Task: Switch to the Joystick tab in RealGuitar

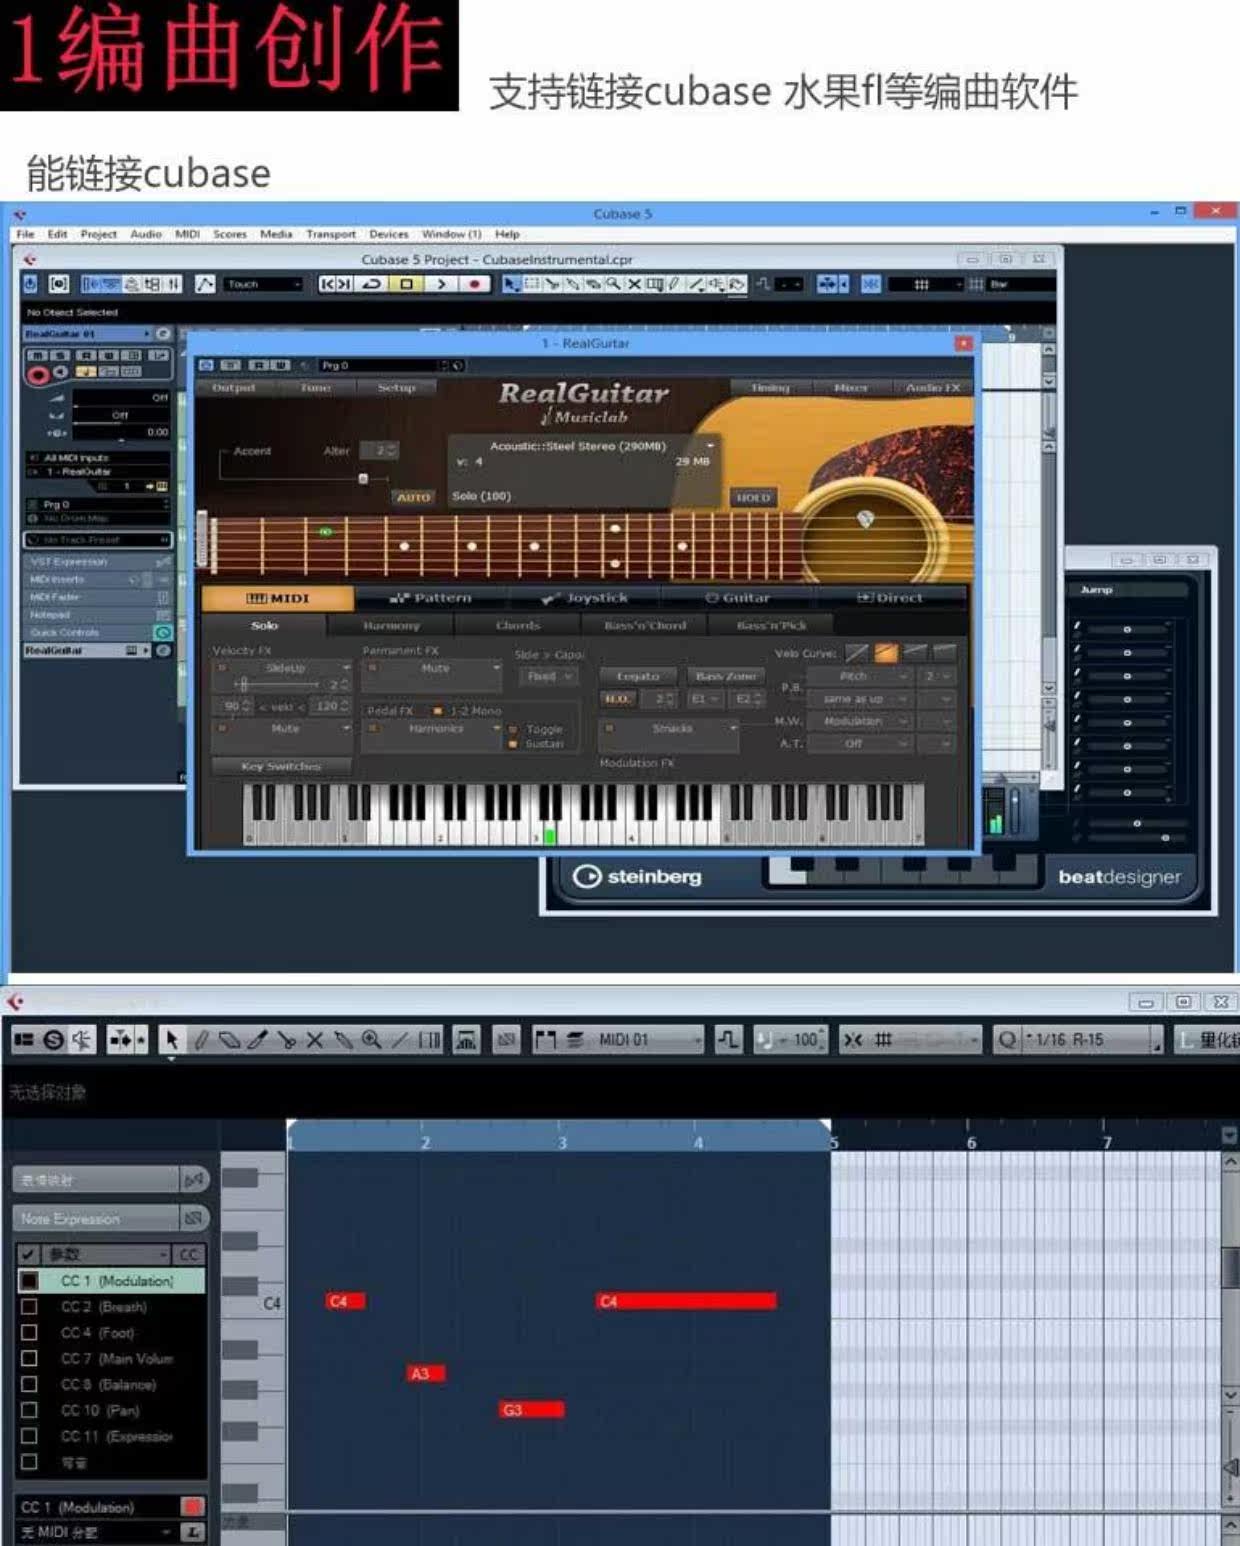Action: tap(585, 598)
